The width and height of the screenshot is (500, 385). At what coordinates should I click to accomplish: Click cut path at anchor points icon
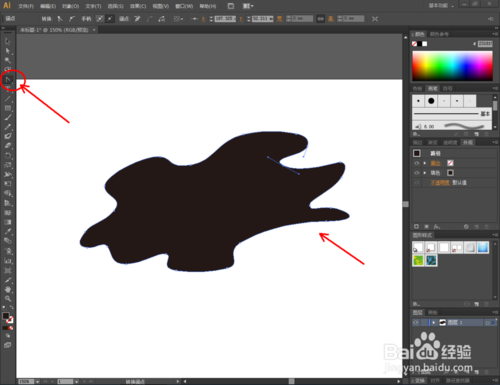(x=162, y=19)
